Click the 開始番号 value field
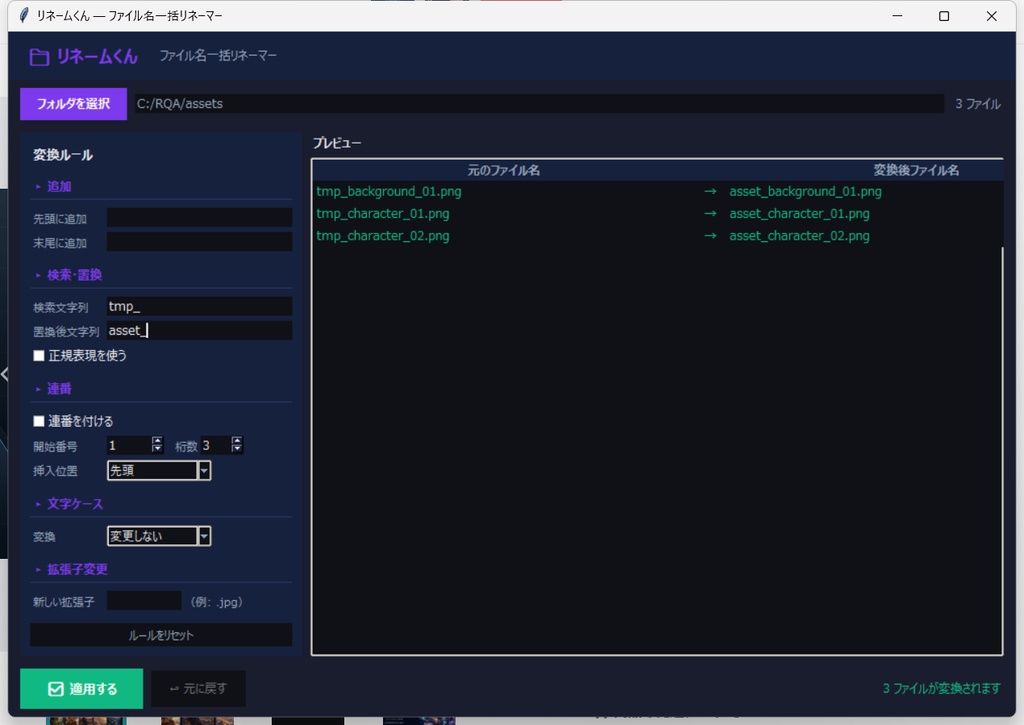The image size is (1024, 725). point(129,445)
